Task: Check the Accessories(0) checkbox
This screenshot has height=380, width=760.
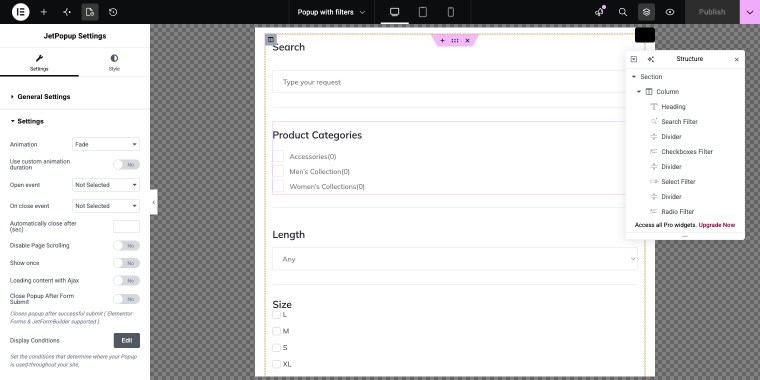Action: tap(278, 156)
